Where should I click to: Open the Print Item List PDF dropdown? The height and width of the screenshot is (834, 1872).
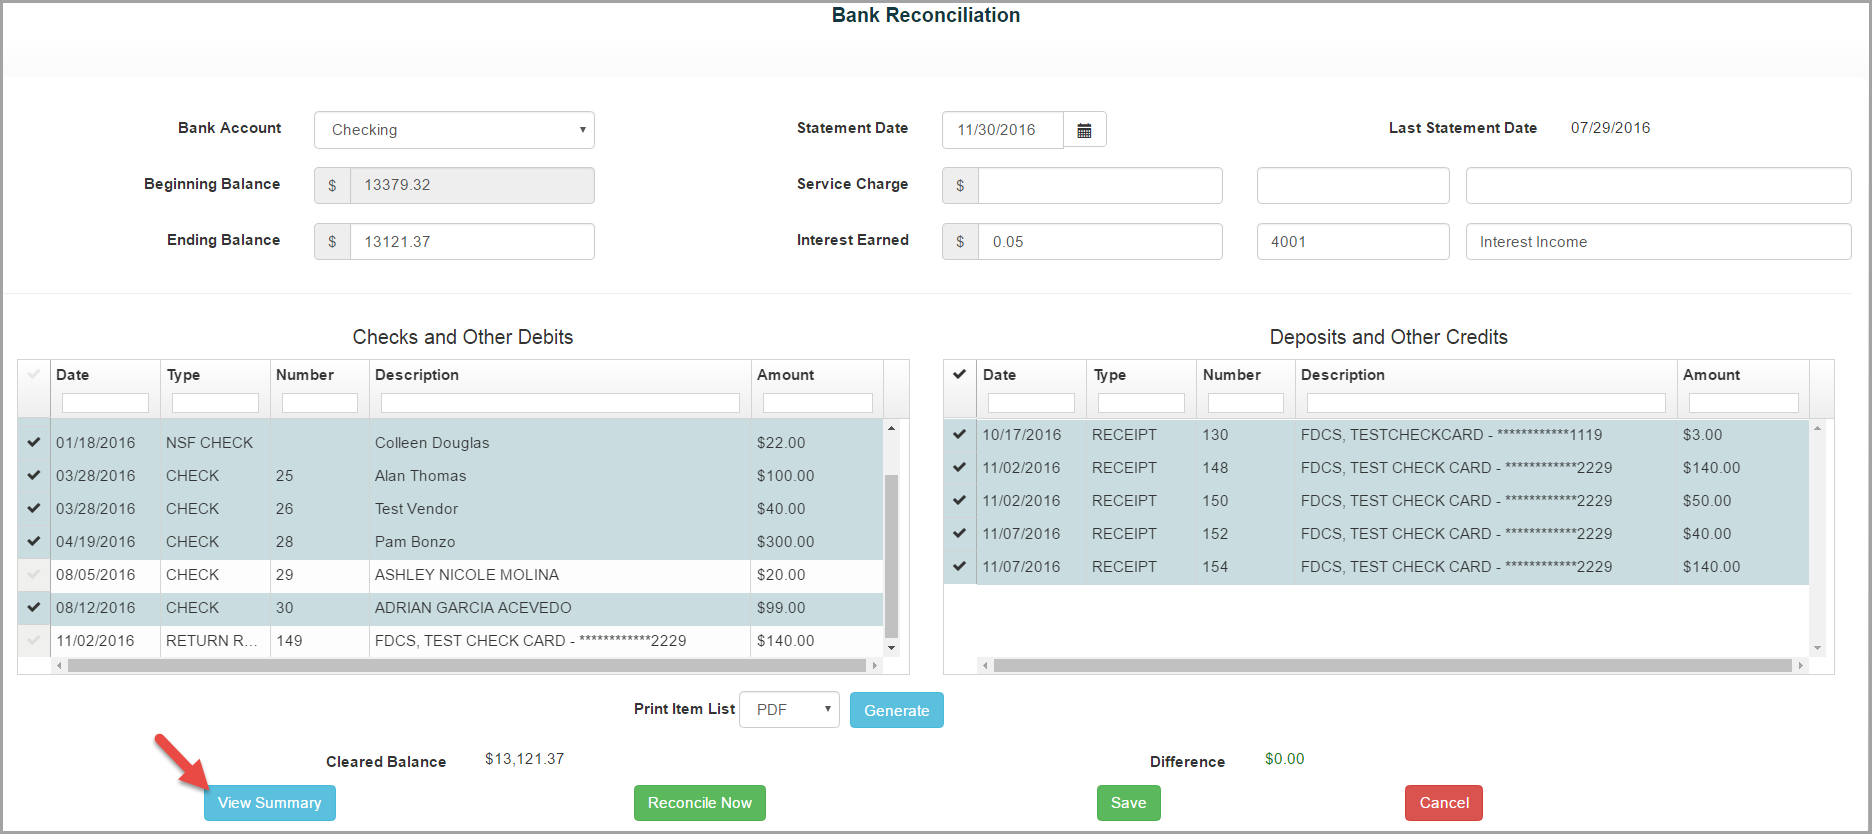[x=789, y=710]
